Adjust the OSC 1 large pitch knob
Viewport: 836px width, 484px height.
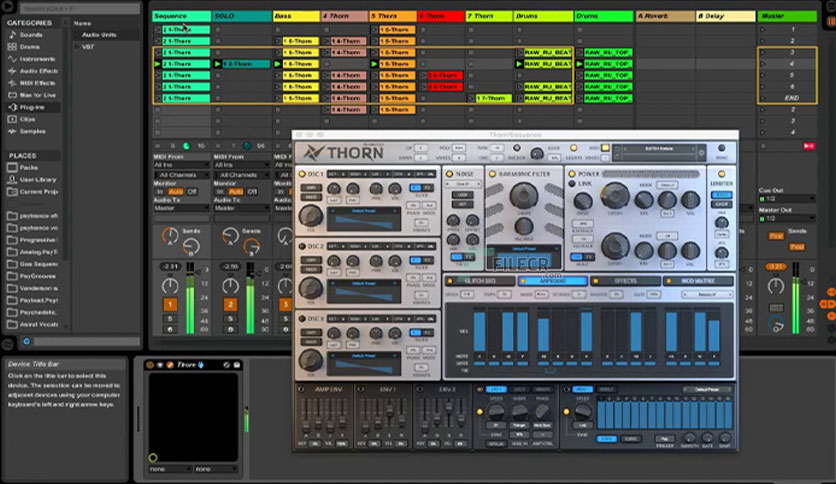pyautogui.click(x=311, y=214)
